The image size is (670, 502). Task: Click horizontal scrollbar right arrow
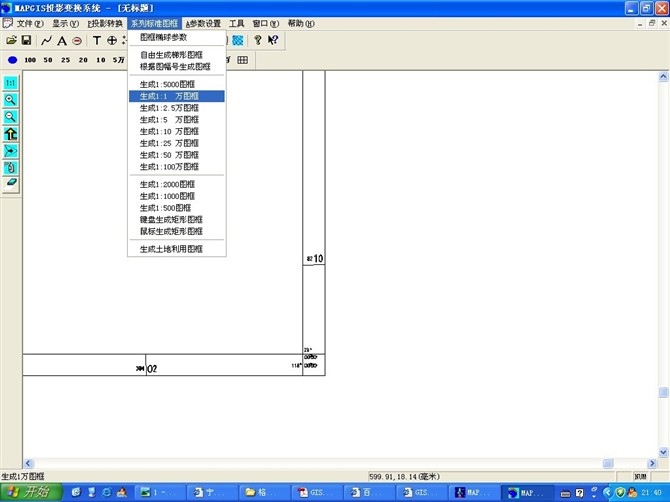652,463
